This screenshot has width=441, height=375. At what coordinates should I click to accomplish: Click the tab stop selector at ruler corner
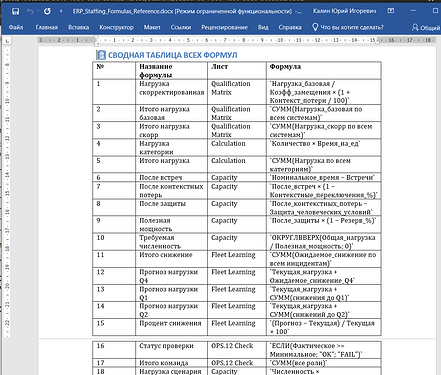tap(7, 41)
